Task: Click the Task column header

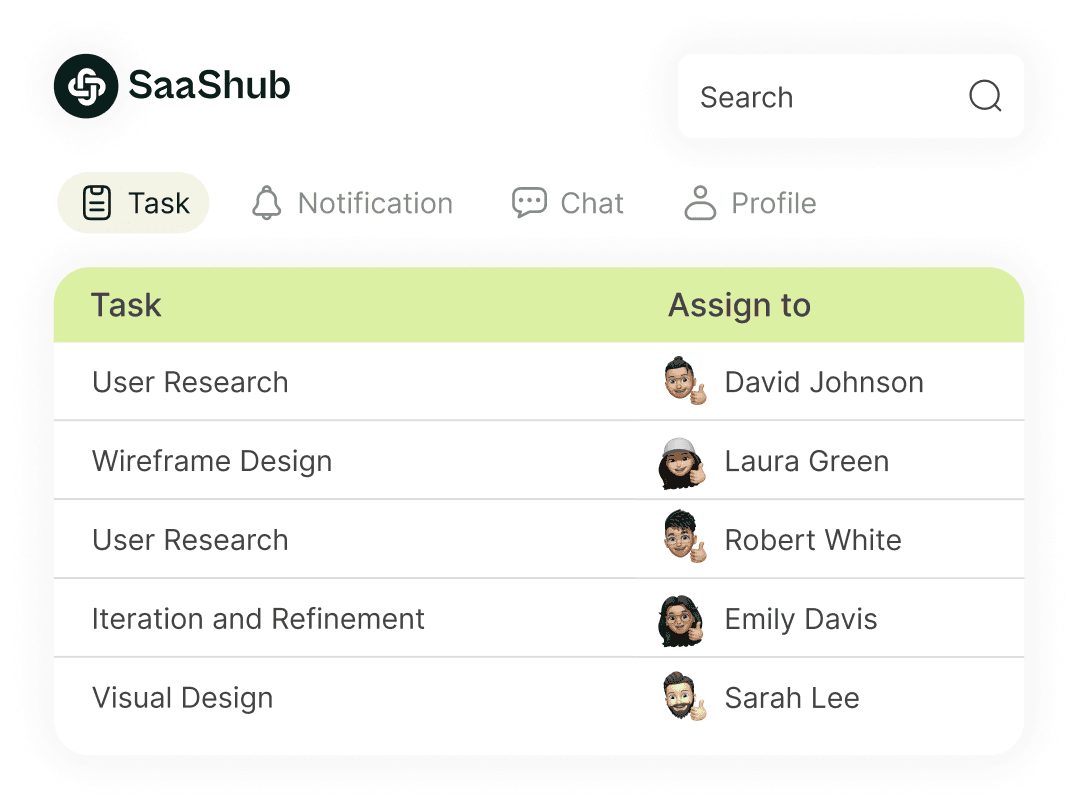Action: point(126,306)
